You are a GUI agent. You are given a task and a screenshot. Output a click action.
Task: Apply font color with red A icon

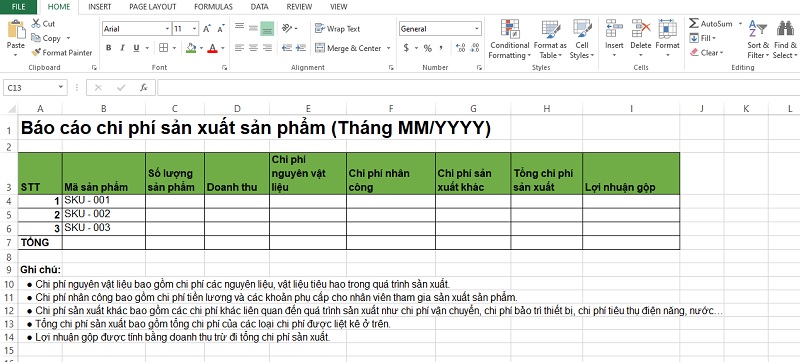coord(212,48)
